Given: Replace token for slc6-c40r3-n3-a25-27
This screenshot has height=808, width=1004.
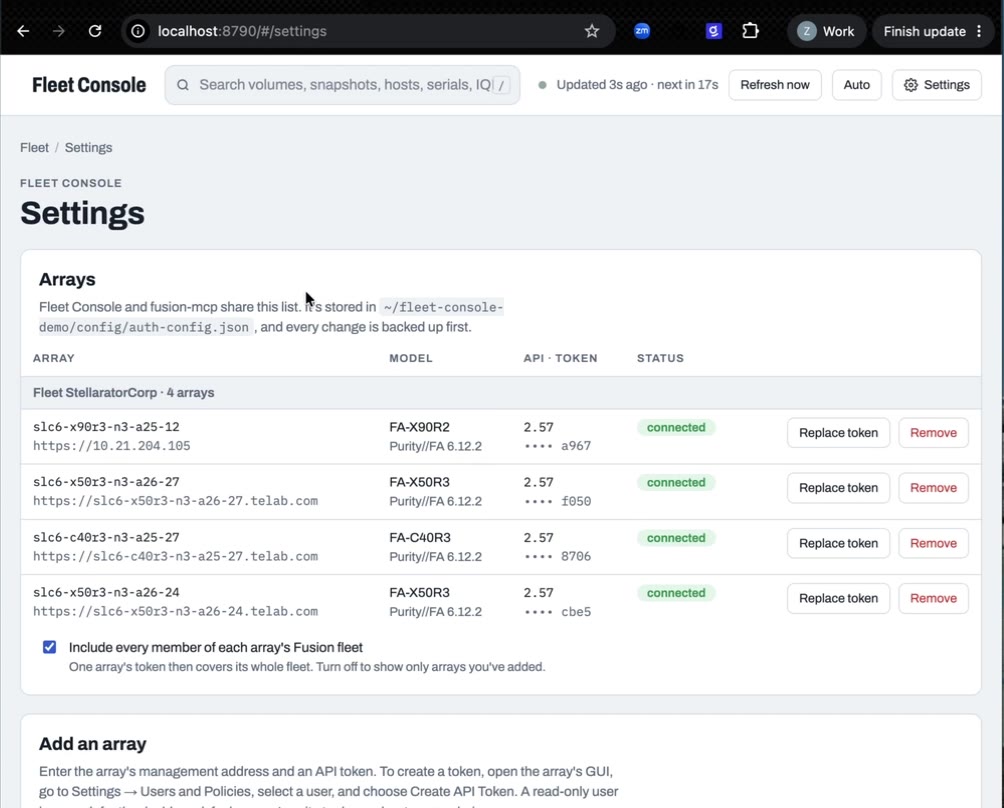Looking at the screenshot, I should [838, 543].
